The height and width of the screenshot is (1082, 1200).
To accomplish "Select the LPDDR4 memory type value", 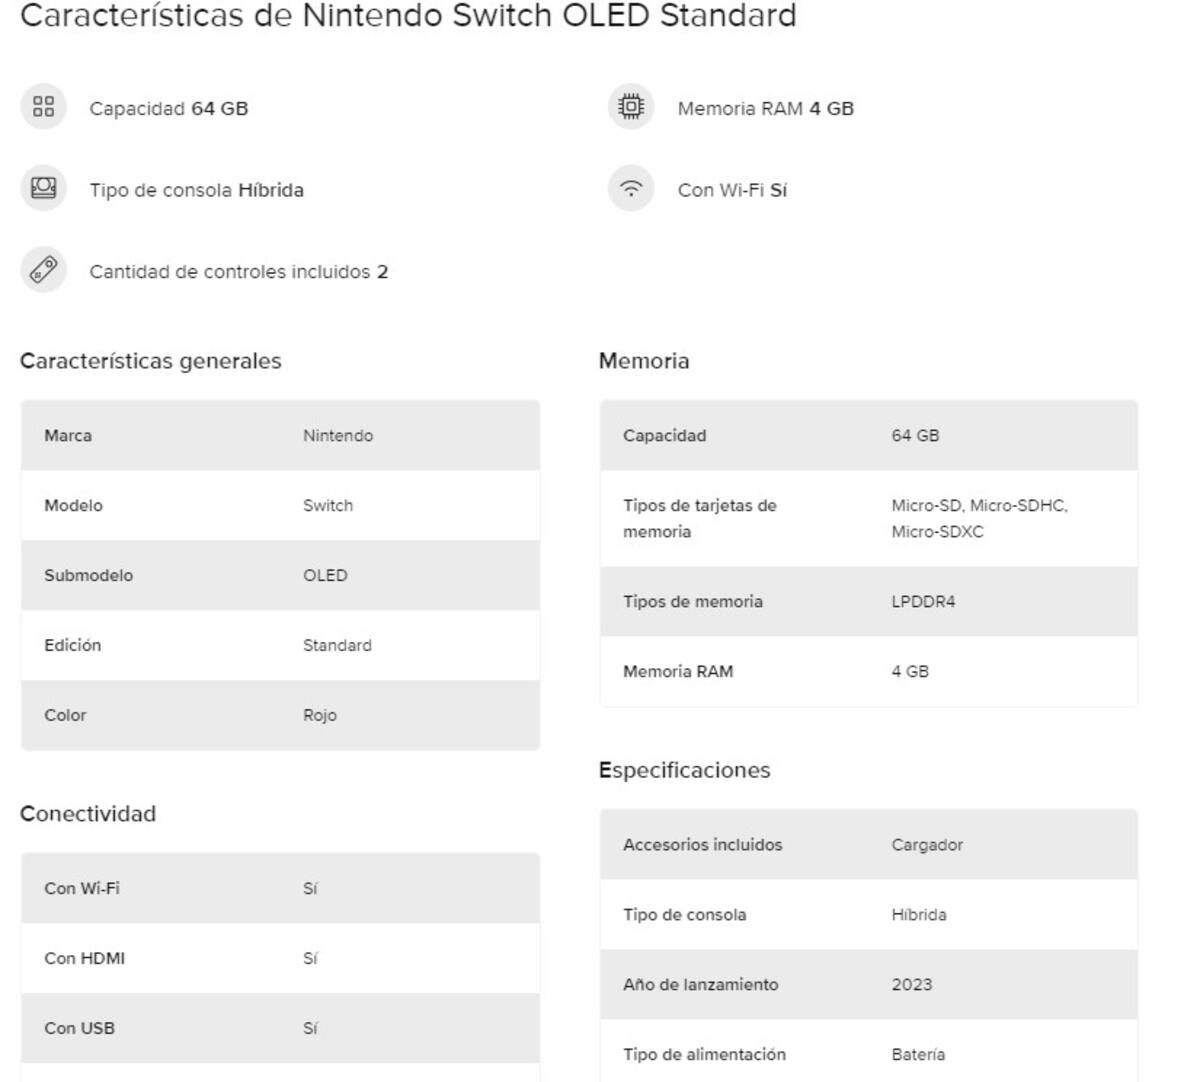I will coord(923,602).
